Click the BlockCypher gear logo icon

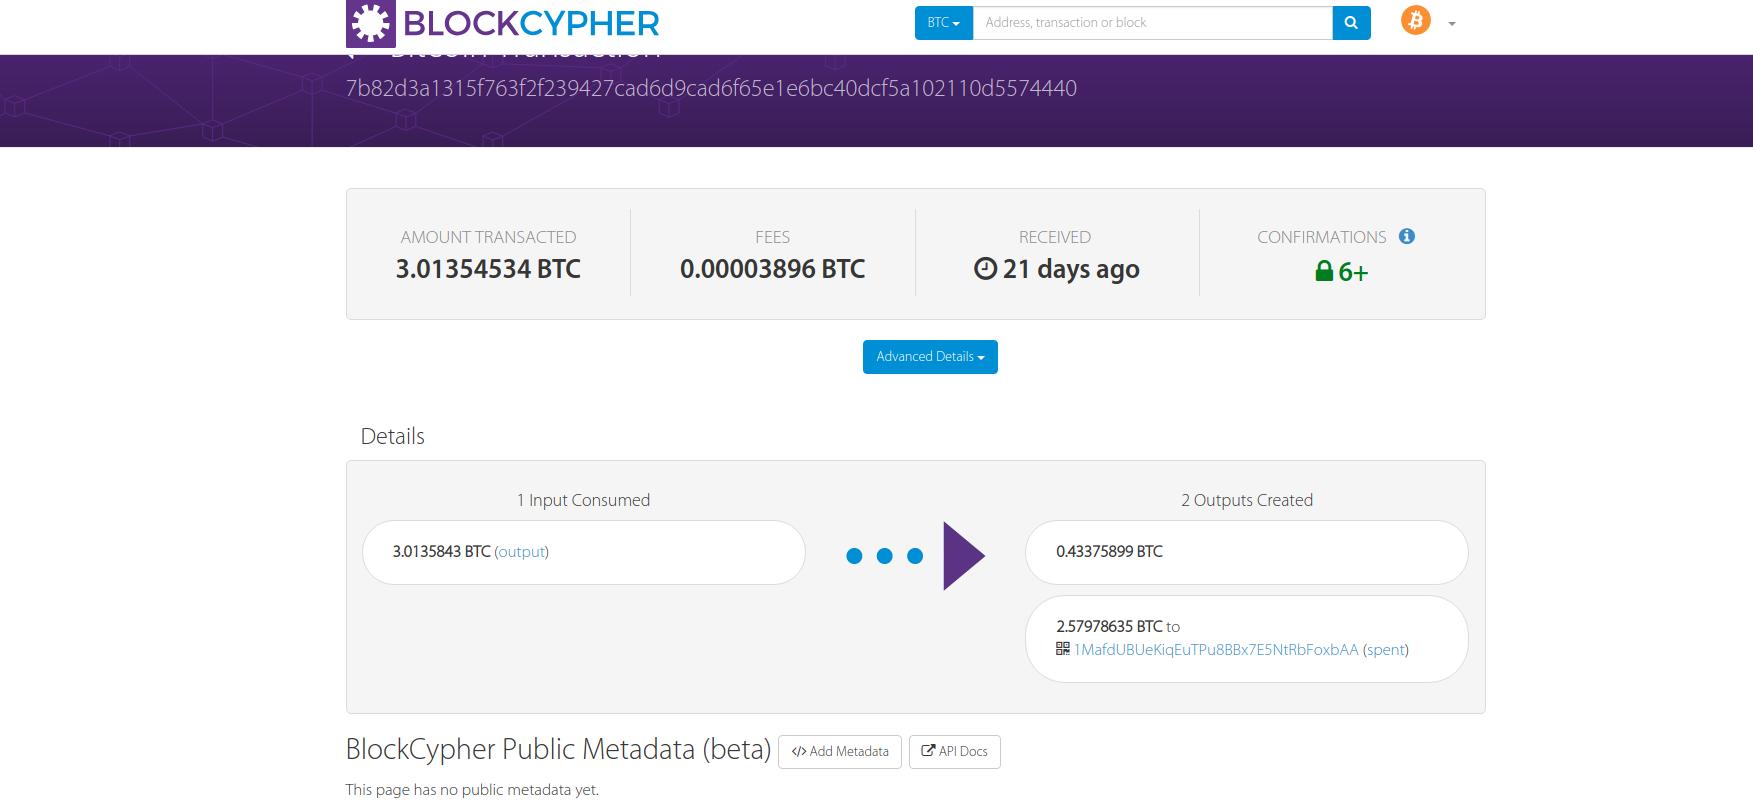click(x=371, y=24)
